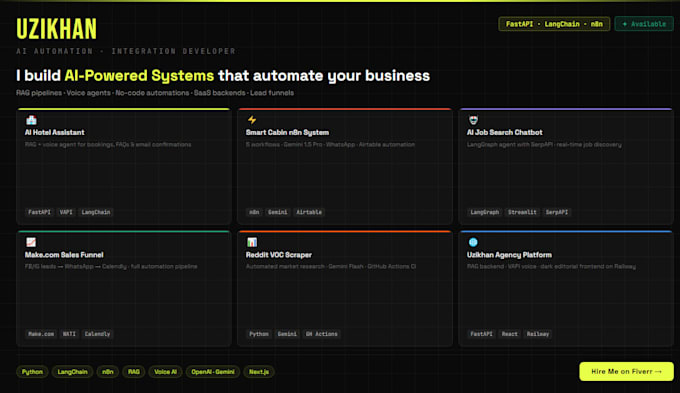Click n8n tag on Smart Cabin card
The image size is (680, 393).
click(x=254, y=212)
